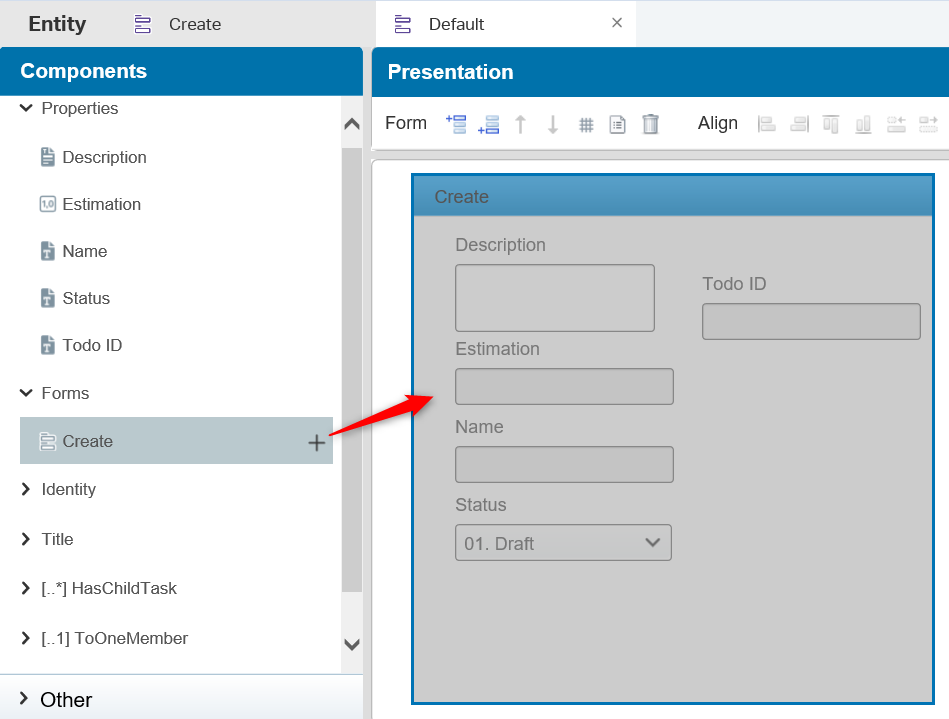Screen dimensions: 949x719
Task: Click the Presentation panel header
Action: click(x=660, y=71)
